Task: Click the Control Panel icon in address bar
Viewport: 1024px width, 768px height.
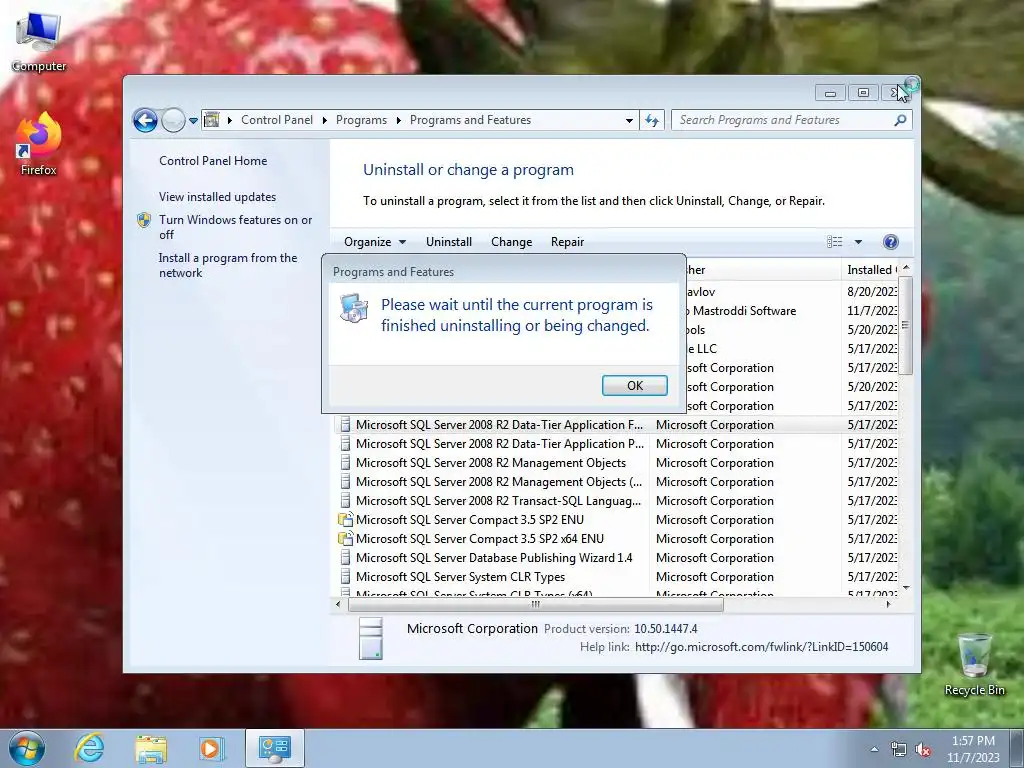Action: [212, 120]
